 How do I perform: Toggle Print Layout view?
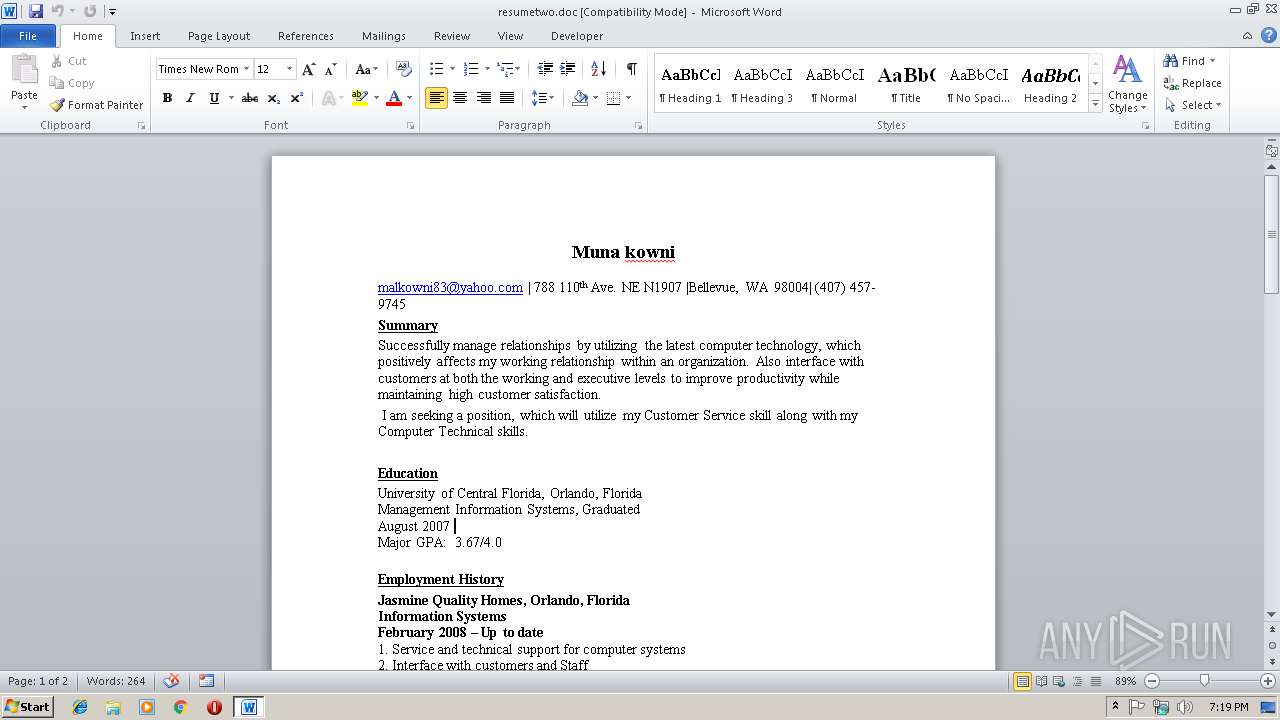[1022, 681]
